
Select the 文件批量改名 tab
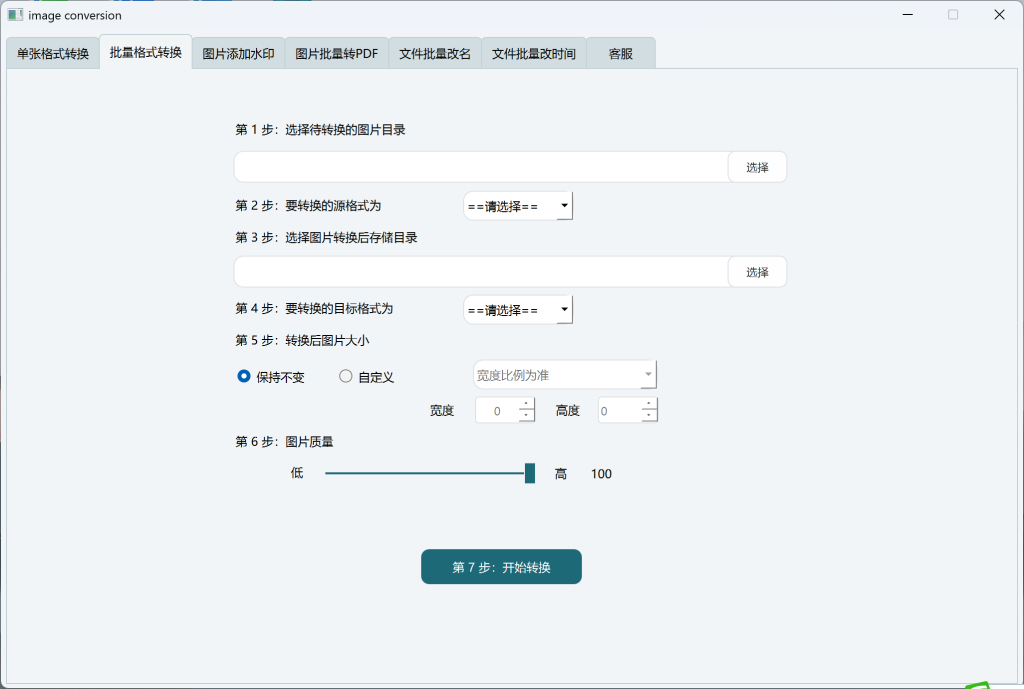tap(435, 54)
